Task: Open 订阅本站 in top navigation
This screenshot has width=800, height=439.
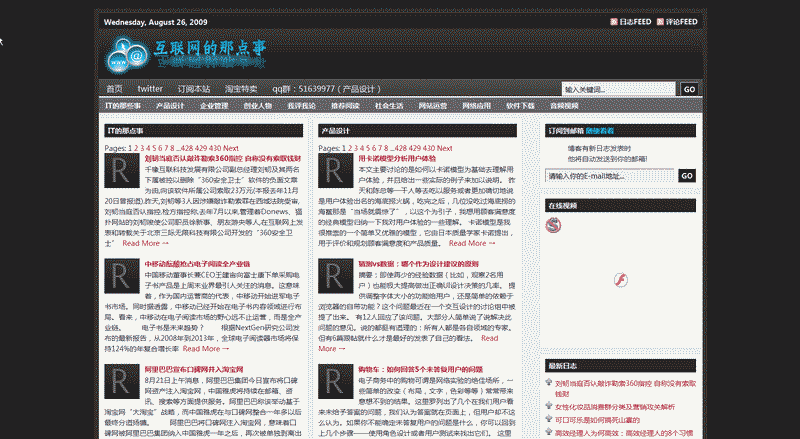Action: tap(194, 89)
